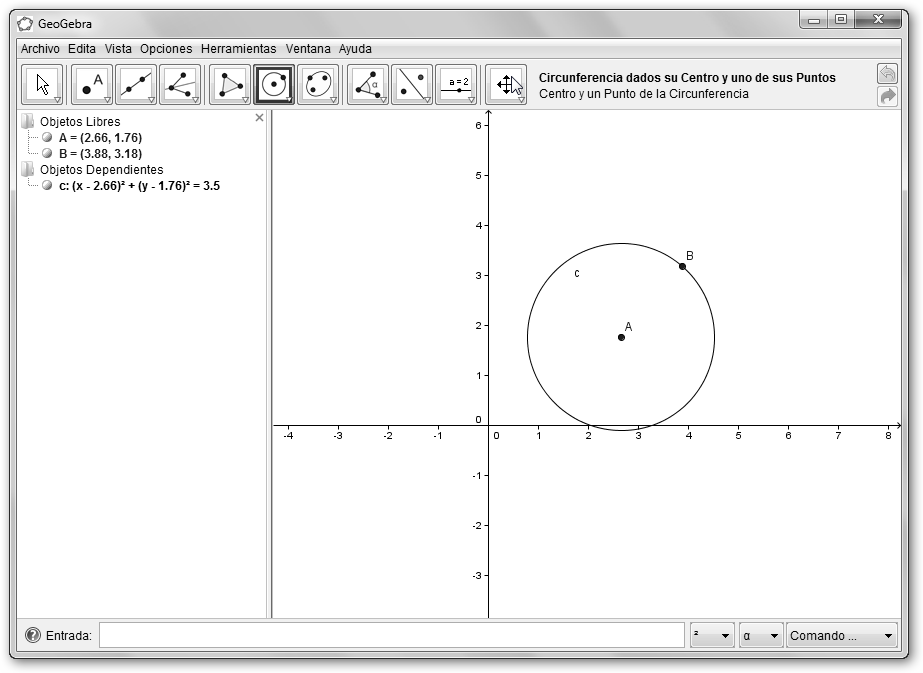
Task: Open the Comando dropdown list
Action: tap(842, 636)
